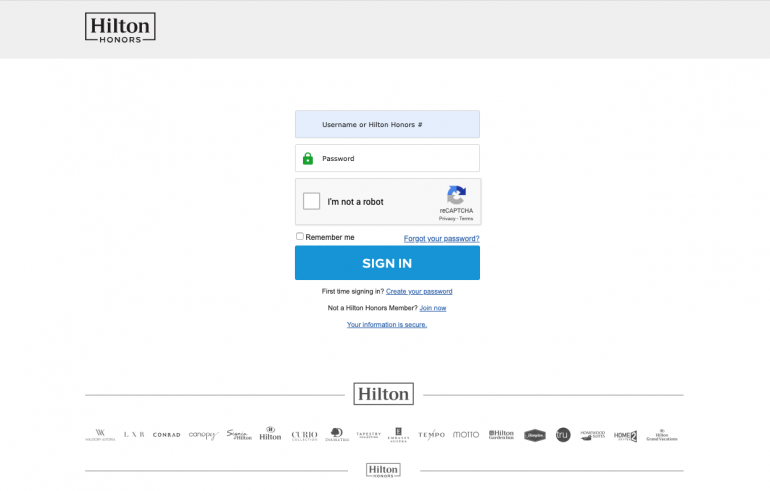Click the Join now link
Screen dimensions: 770x491
click(x=433, y=308)
